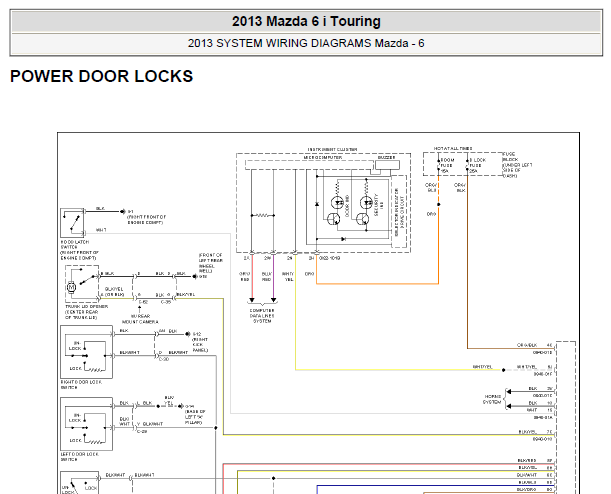This screenshot has width=611, height=494.
Task: Click the 'WHT' wire label by hood latch switch
Action: [101, 230]
